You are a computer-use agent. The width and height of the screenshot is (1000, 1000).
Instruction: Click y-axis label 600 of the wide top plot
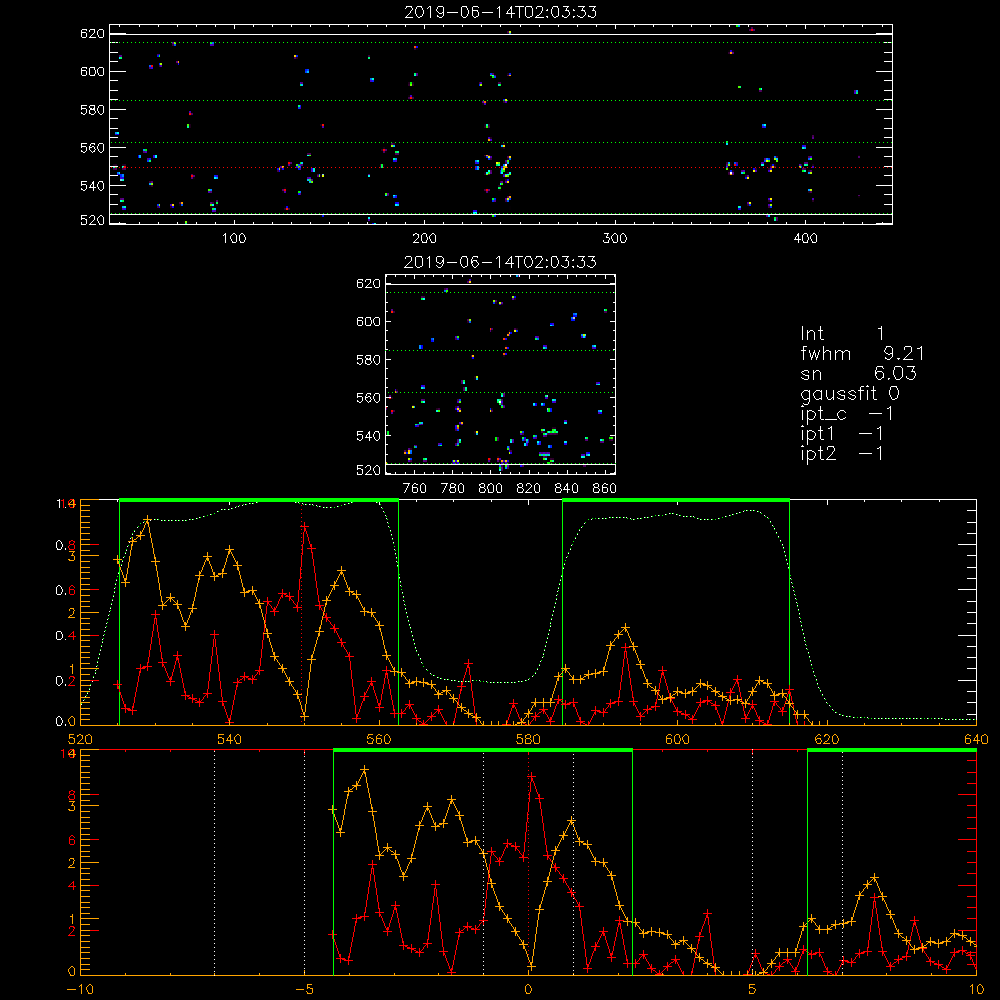point(92,71)
